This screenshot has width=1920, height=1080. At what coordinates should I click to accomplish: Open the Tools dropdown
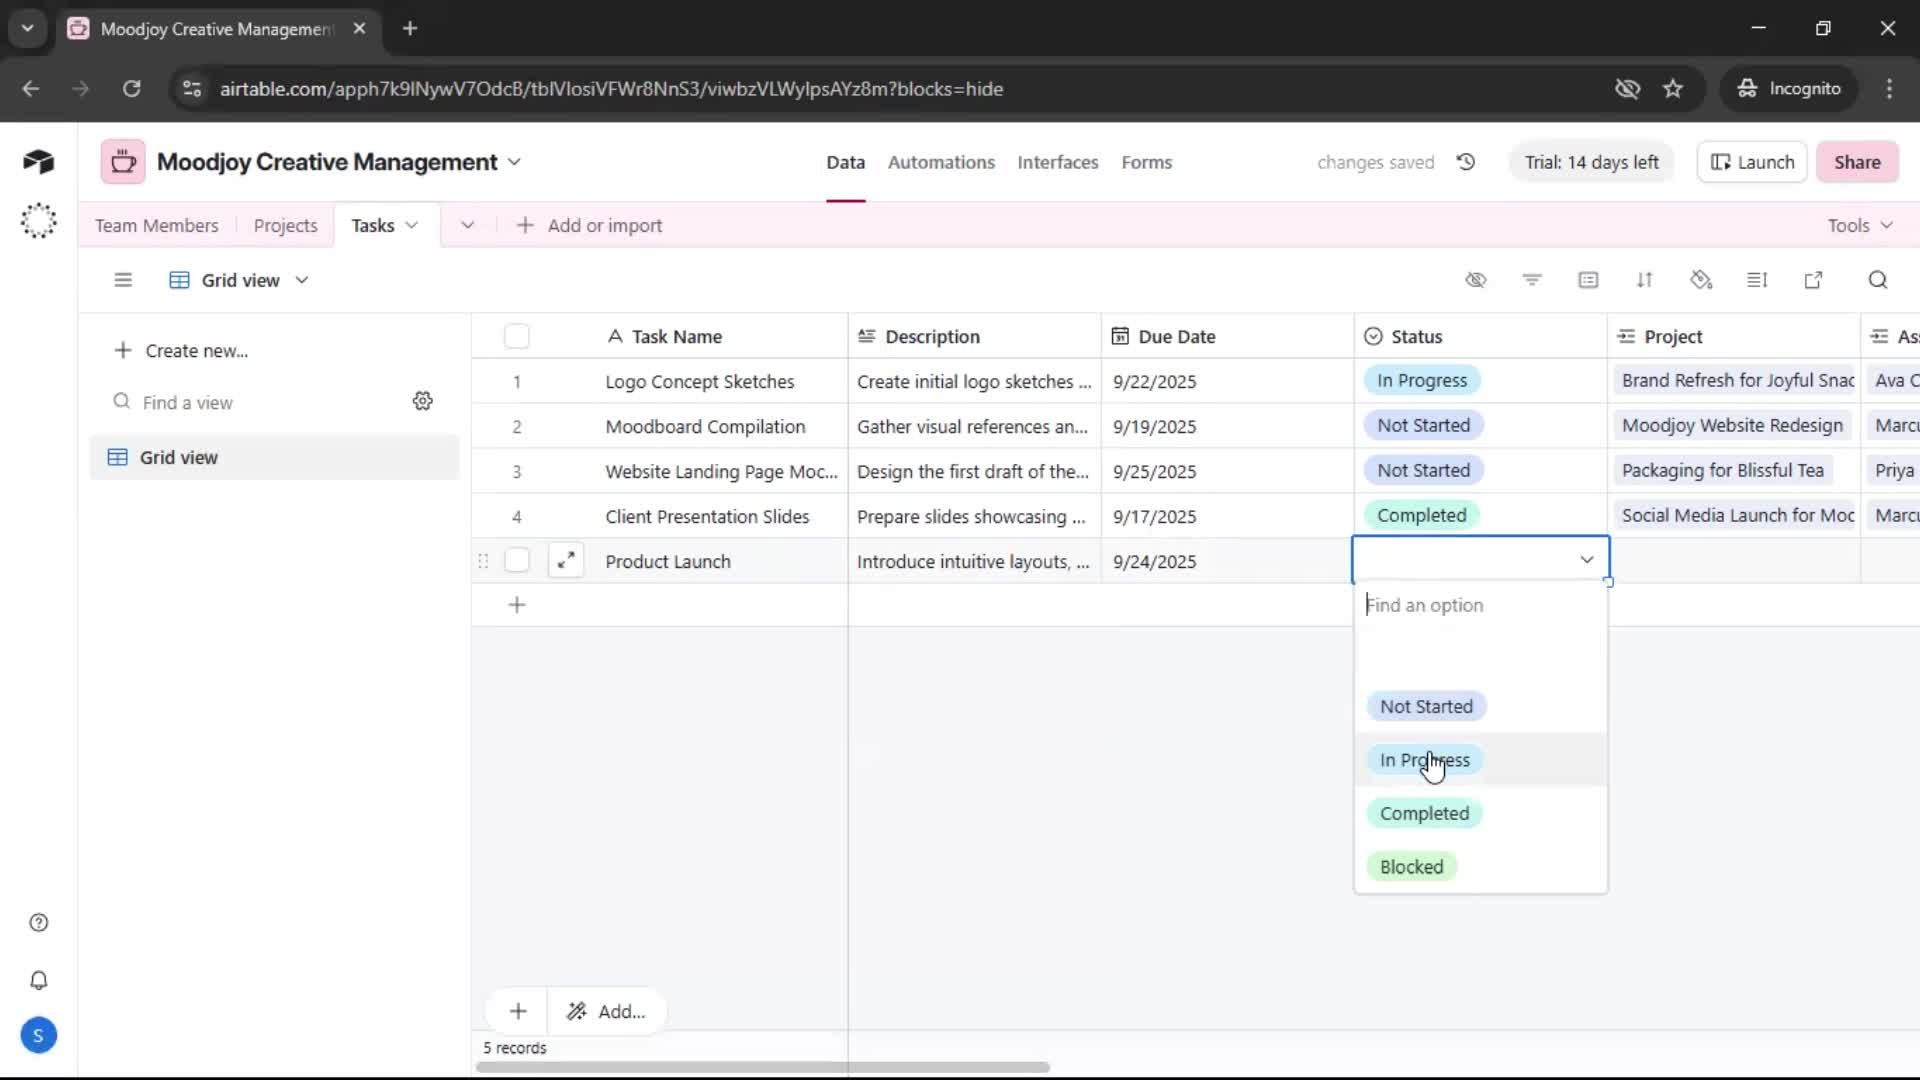coord(1860,226)
